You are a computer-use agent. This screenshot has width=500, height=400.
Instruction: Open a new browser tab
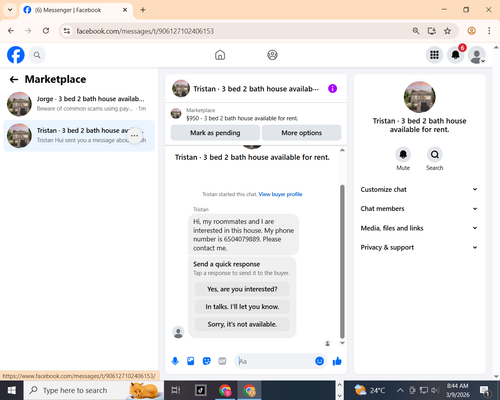click(143, 10)
